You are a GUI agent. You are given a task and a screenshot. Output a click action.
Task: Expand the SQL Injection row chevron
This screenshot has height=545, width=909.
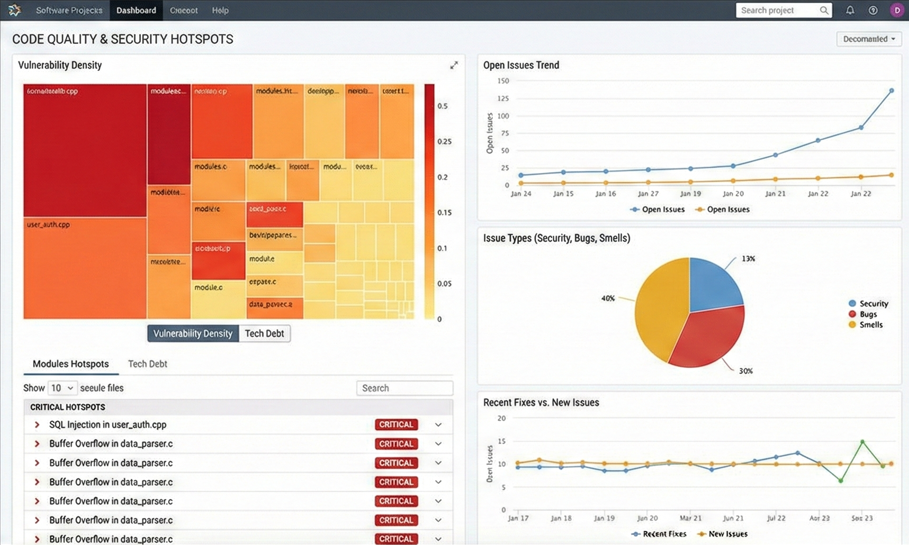point(438,425)
